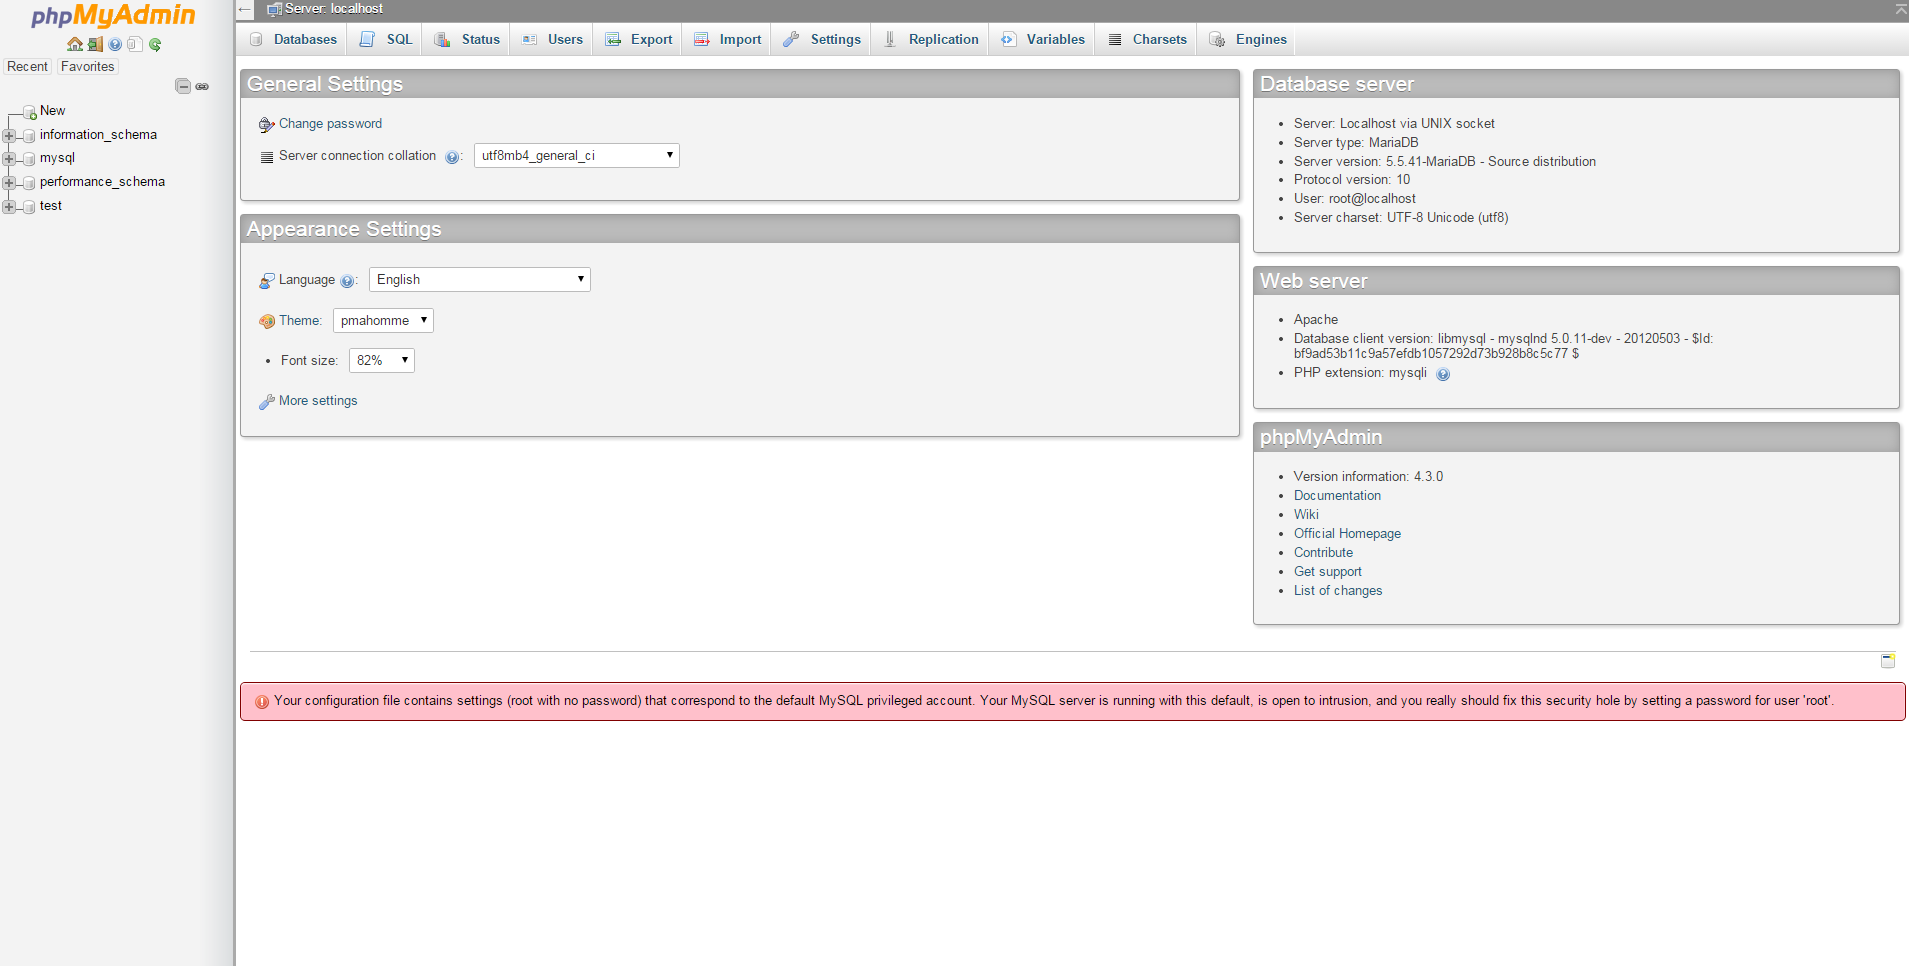
Task: Open the Official Homepage link
Action: 1347,533
